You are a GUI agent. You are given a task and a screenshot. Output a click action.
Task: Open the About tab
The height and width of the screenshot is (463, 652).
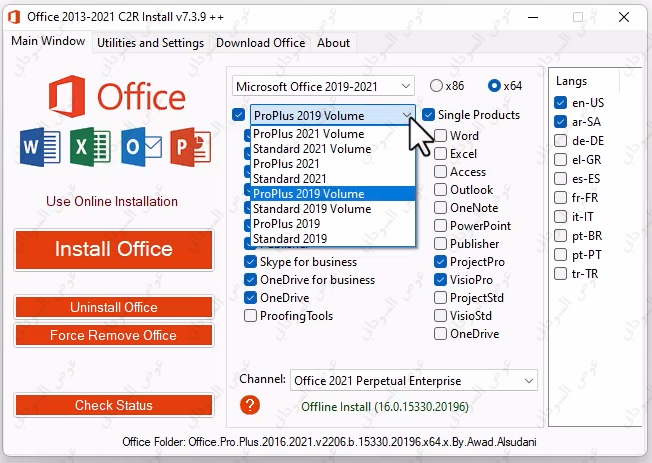coord(333,43)
